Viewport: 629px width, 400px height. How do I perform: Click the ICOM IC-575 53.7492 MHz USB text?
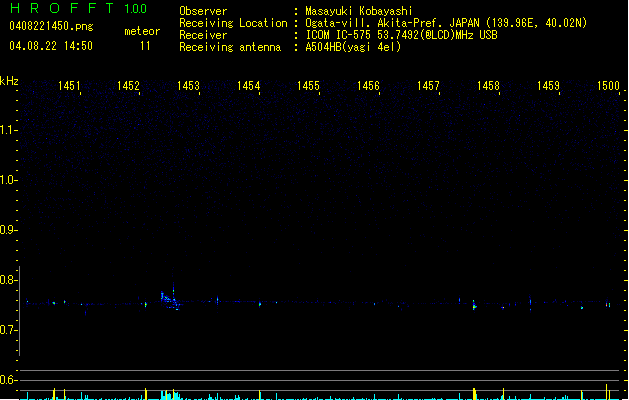[402, 35]
